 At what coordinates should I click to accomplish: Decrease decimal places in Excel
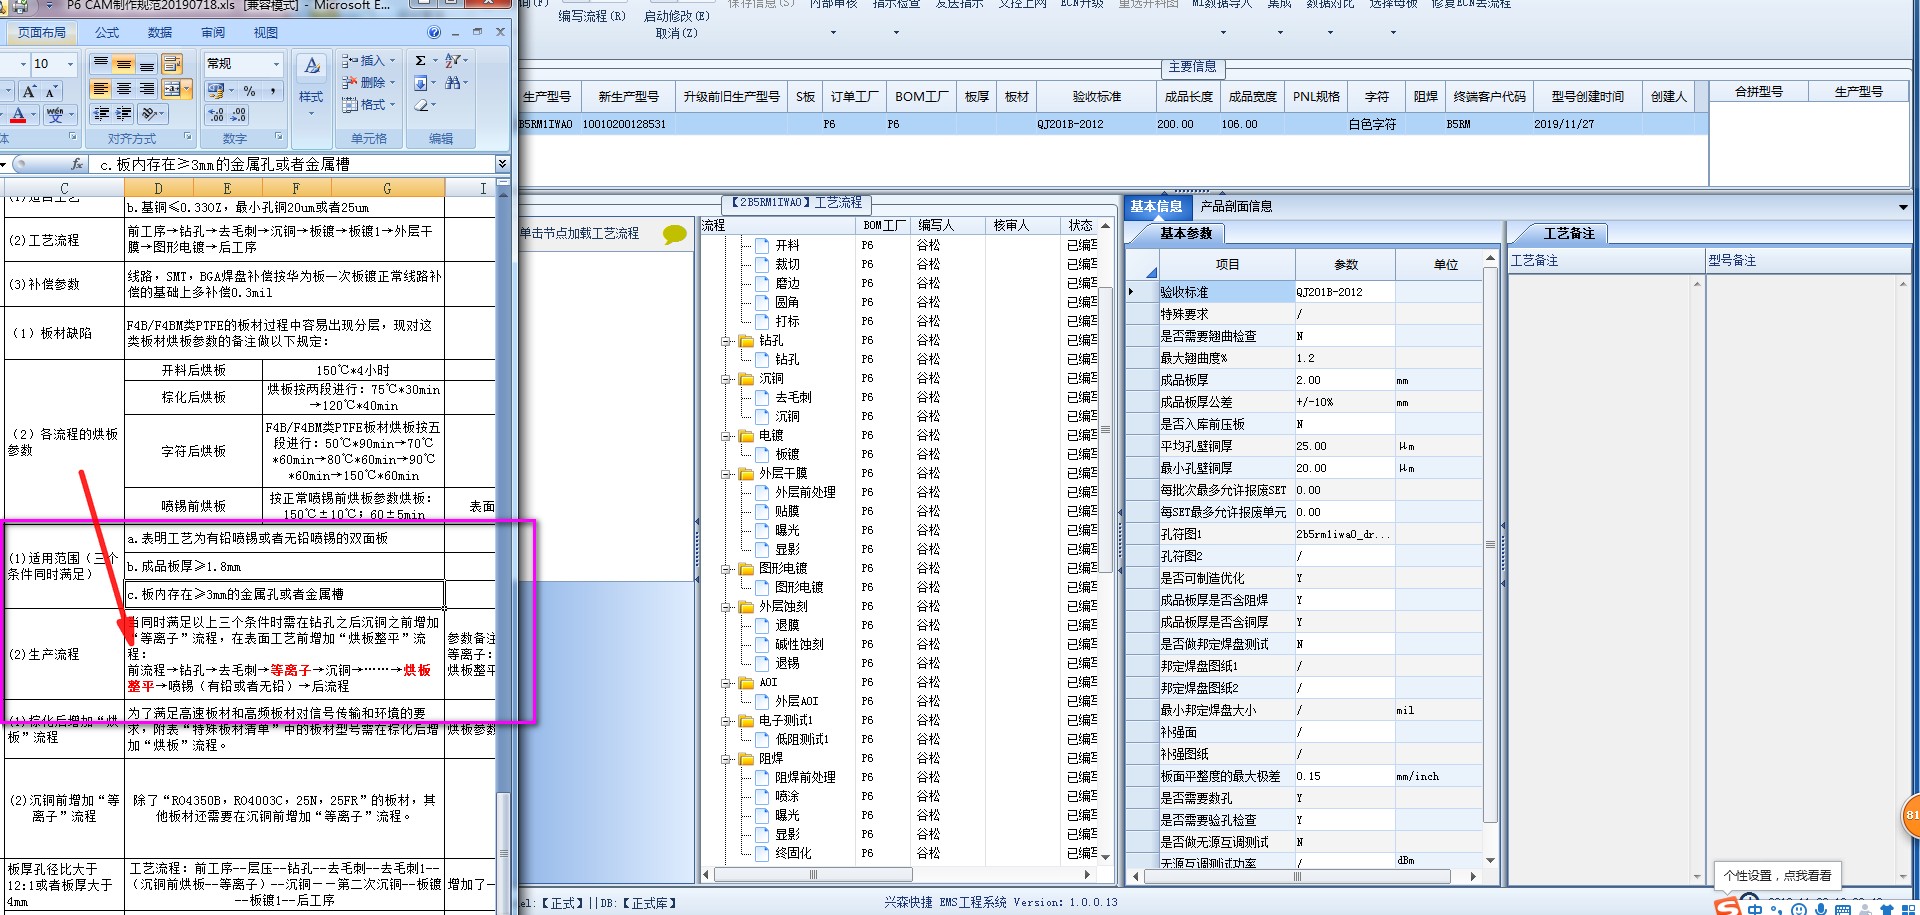coord(240,115)
